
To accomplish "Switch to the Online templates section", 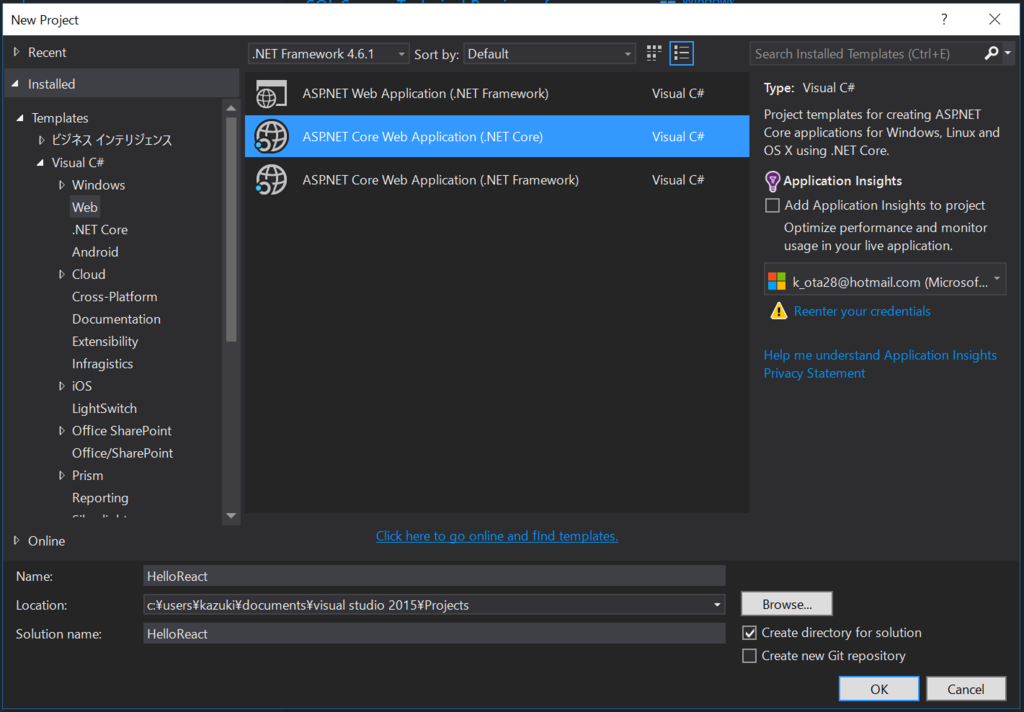I will (44, 540).
